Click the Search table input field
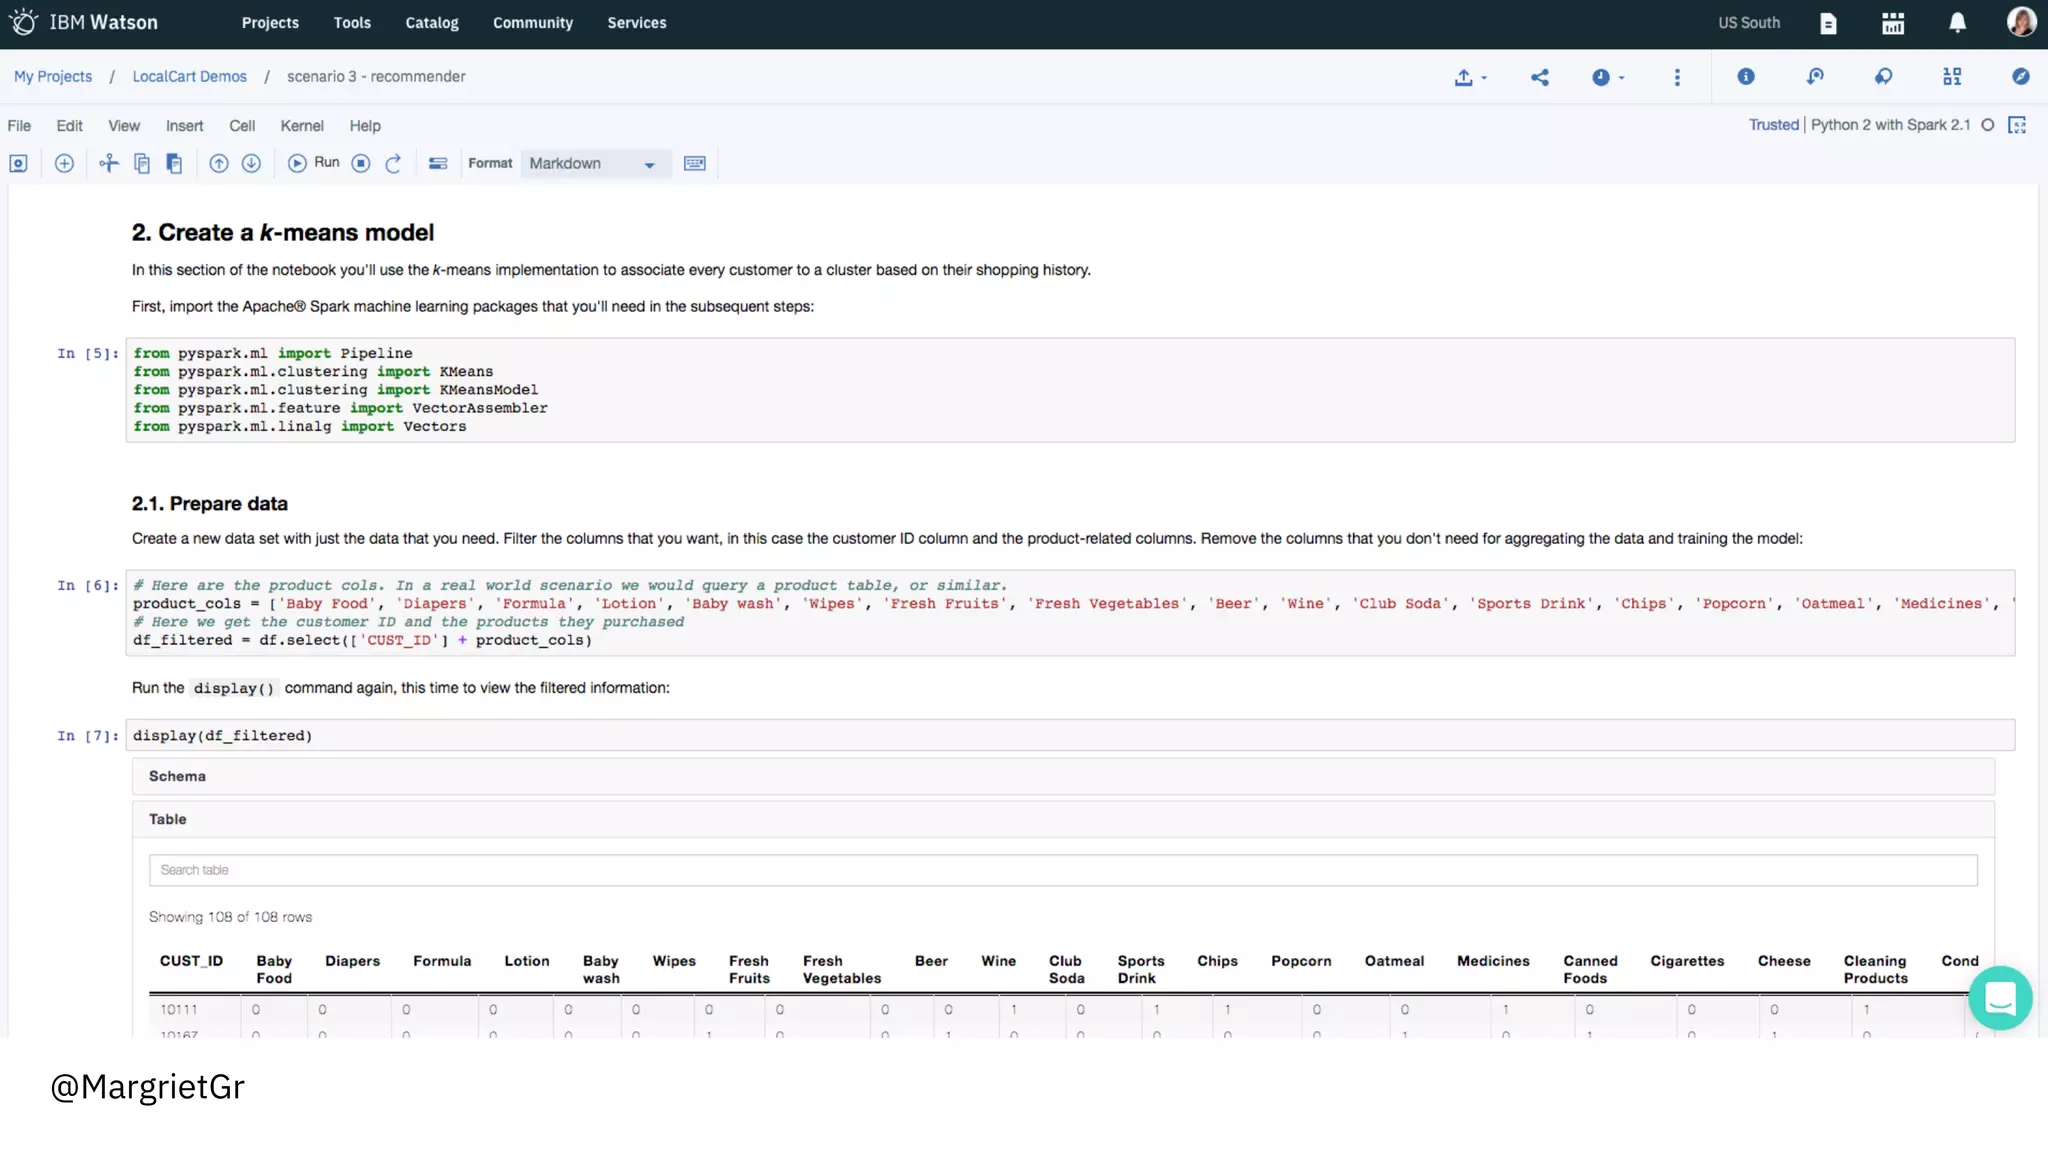 (x=1062, y=870)
